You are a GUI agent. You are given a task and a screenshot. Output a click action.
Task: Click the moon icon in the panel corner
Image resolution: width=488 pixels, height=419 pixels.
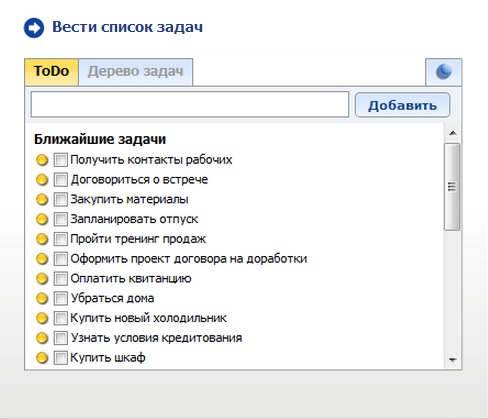tap(444, 72)
